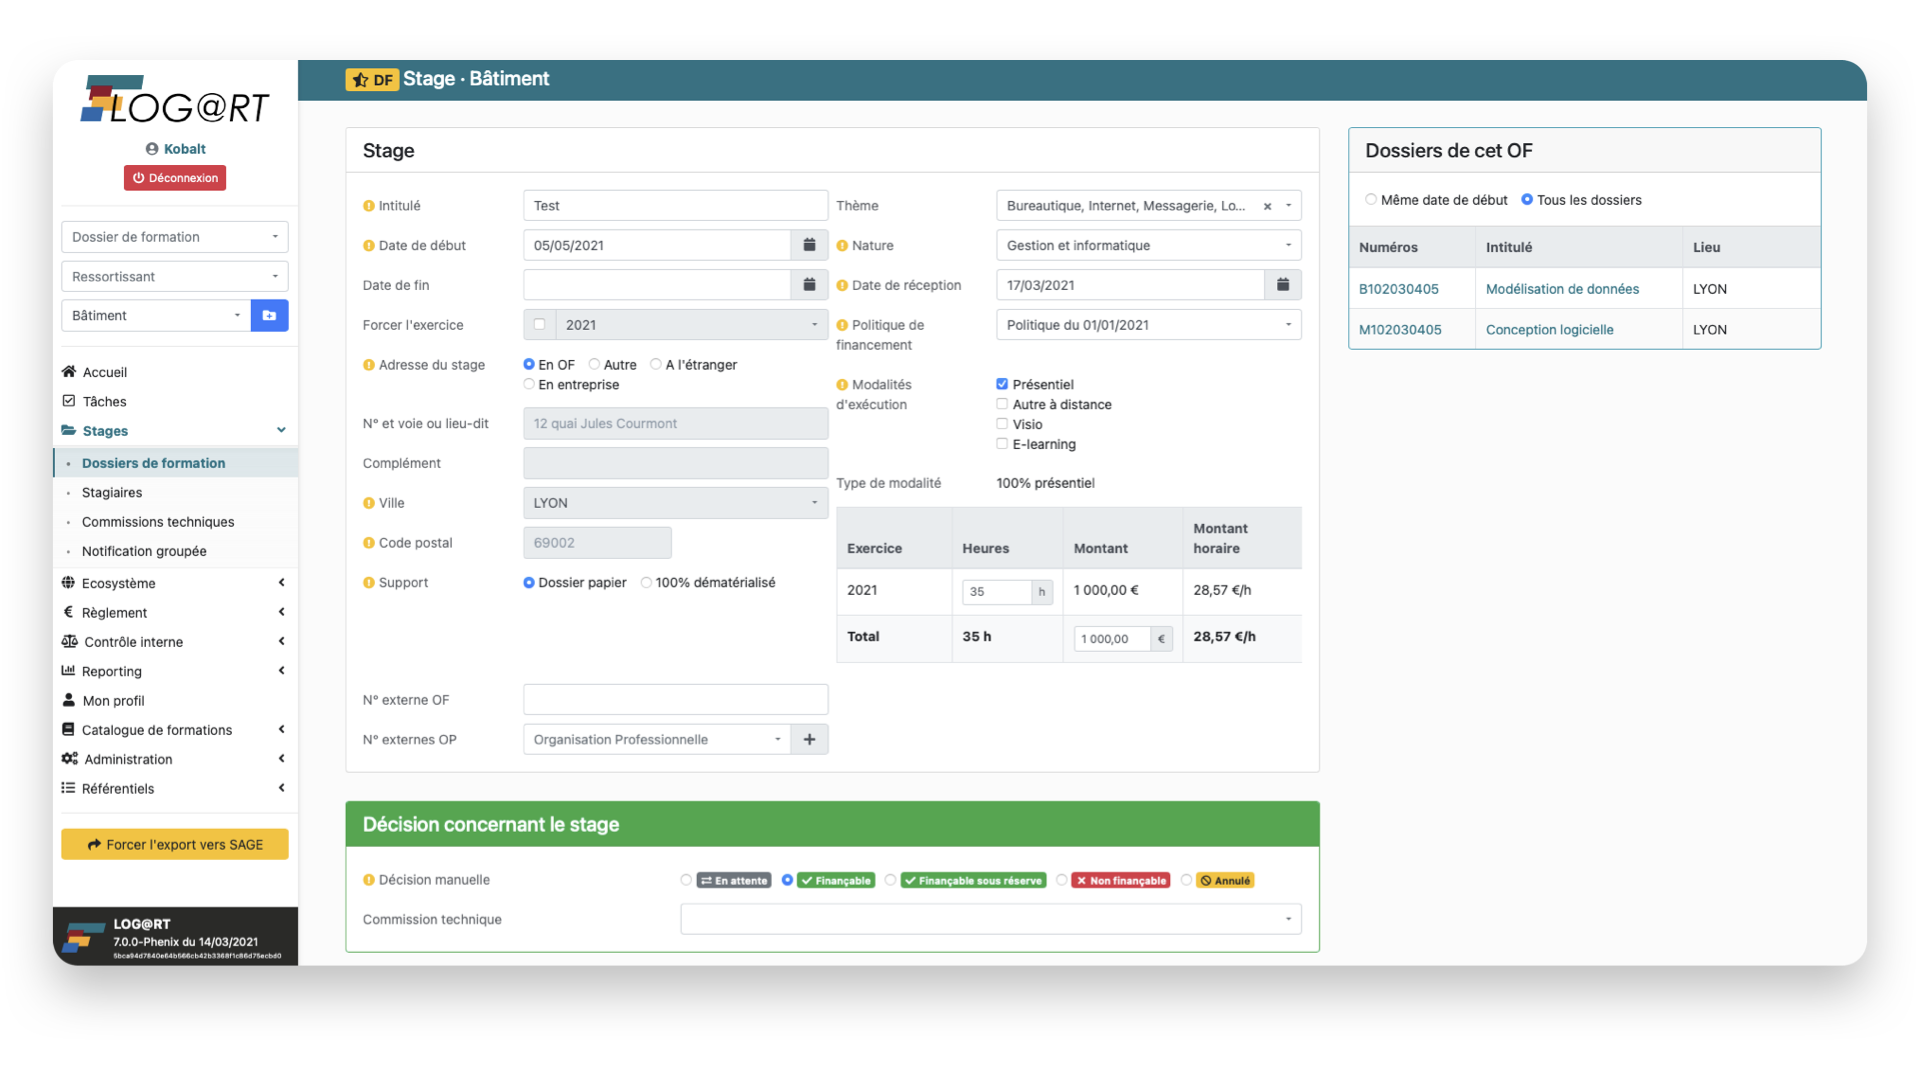Open the calendar for Date de fin
Viewport: 1920px width, 1080px height.
(809, 285)
